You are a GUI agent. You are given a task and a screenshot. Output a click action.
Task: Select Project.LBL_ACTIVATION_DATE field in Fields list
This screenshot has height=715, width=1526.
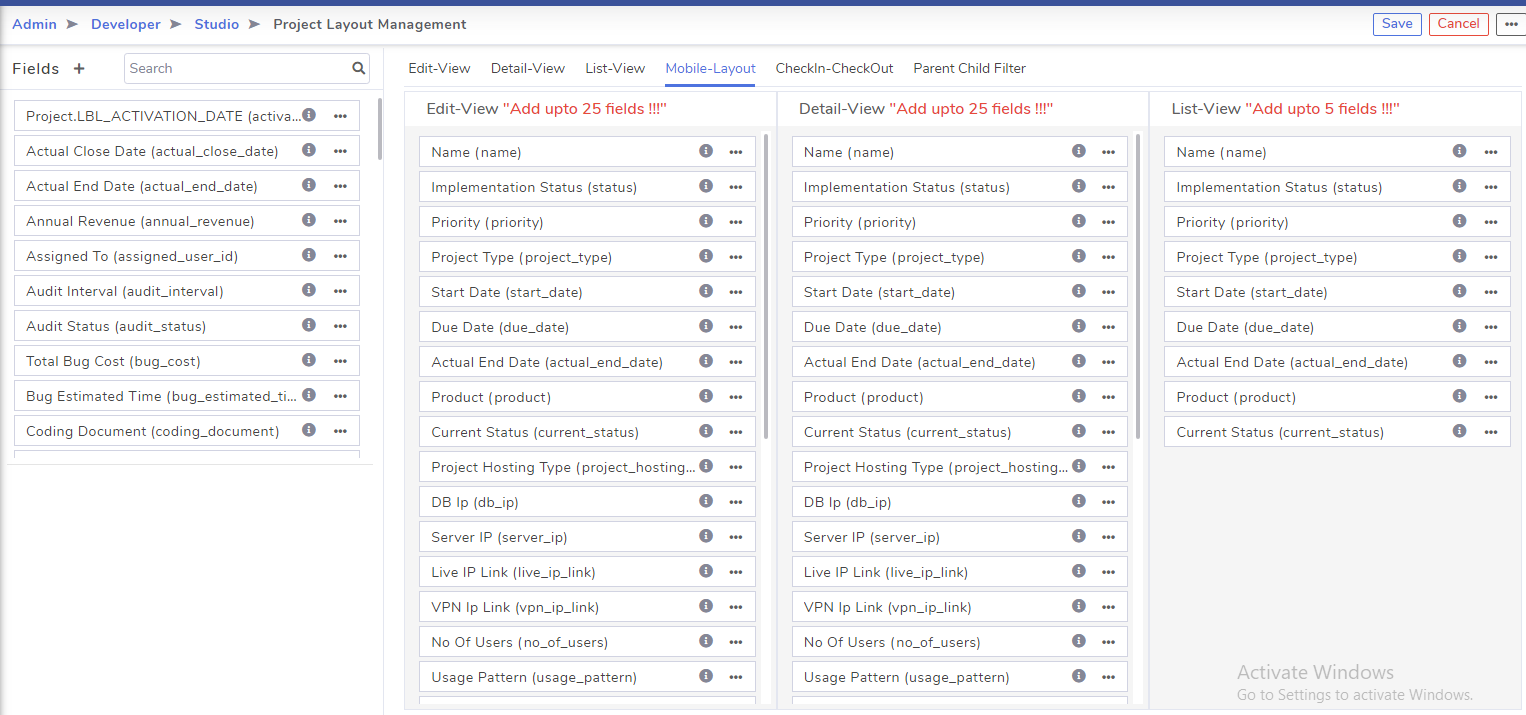(187, 116)
